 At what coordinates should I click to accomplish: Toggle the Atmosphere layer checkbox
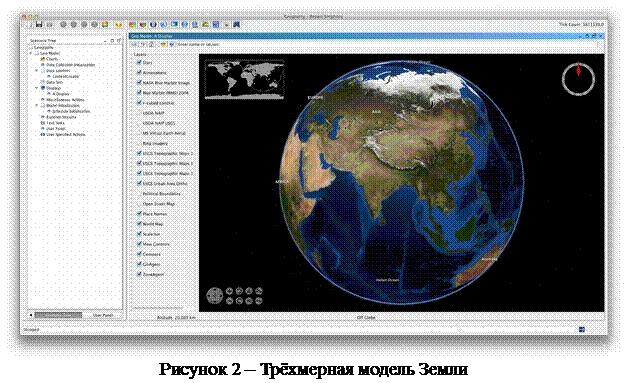click(139, 72)
